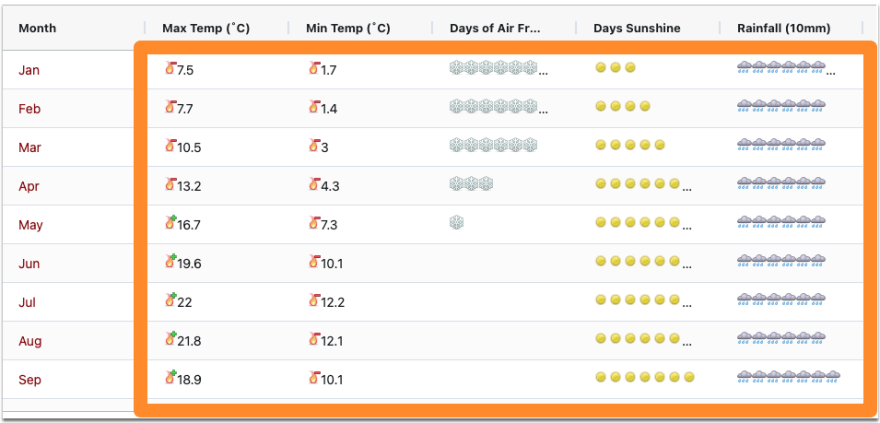Click the 1.4 Min Temp value for Feb

[329, 109]
